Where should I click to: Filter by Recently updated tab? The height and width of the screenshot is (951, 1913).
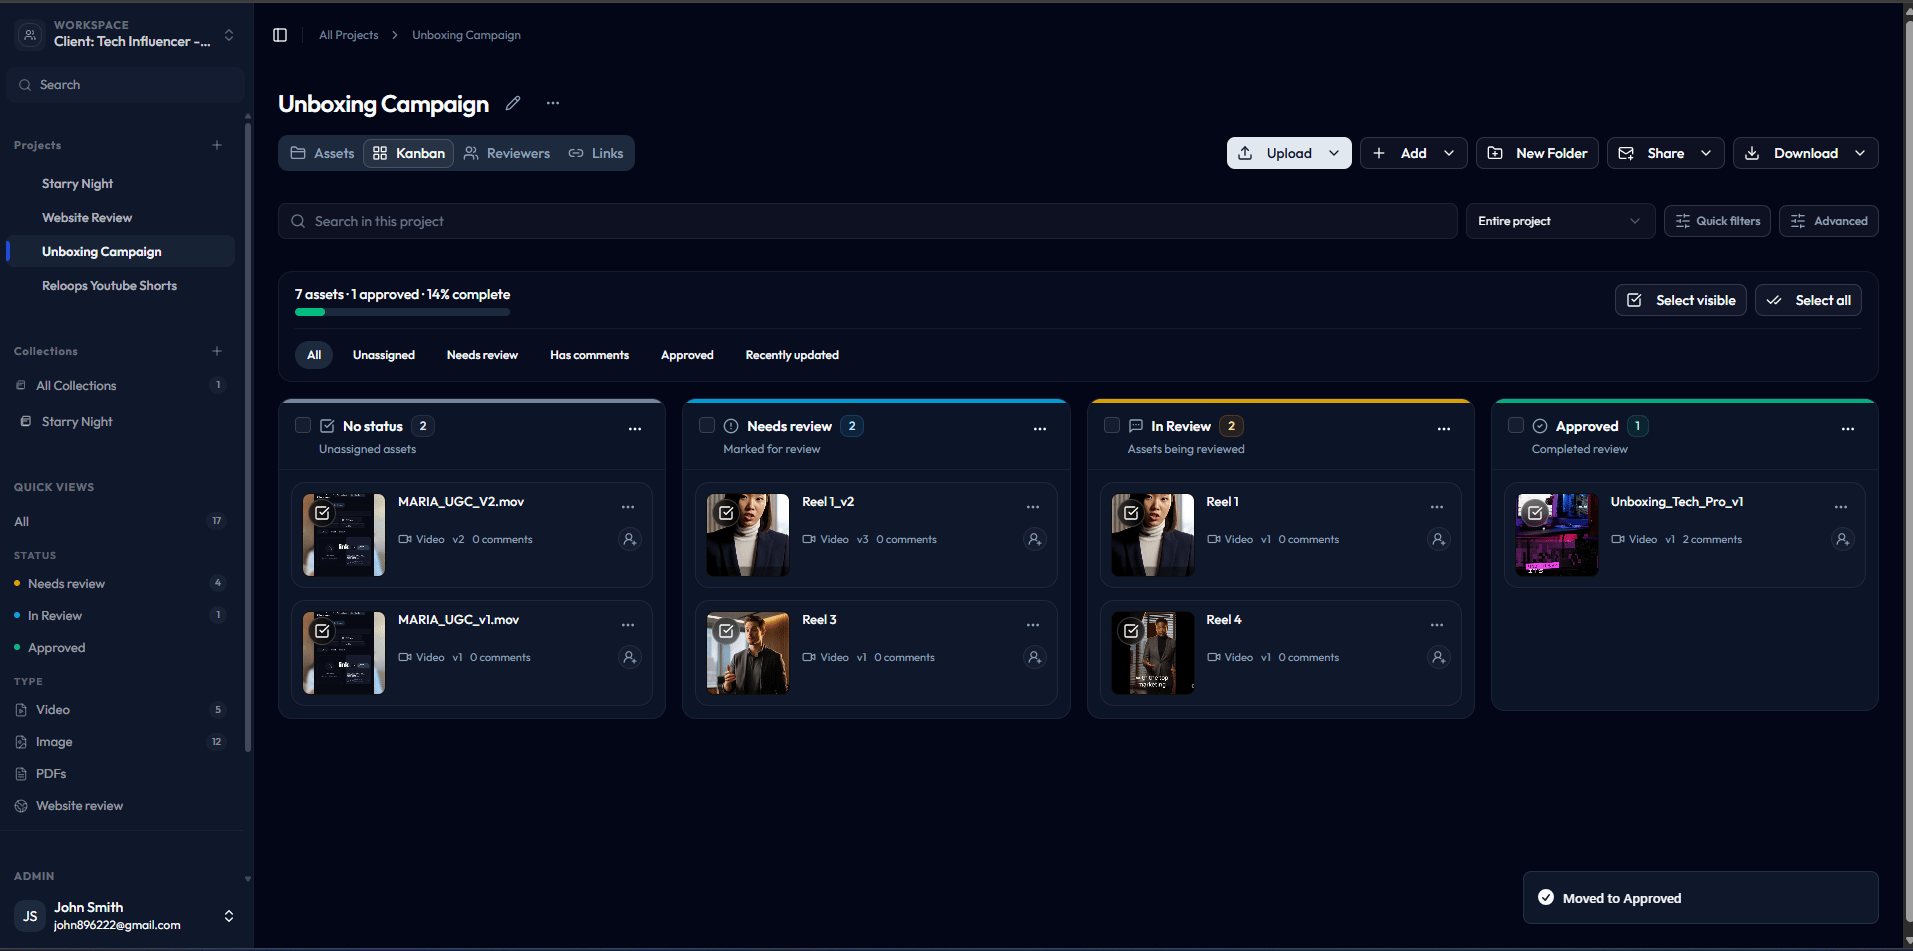pyautogui.click(x=792, y=355)
